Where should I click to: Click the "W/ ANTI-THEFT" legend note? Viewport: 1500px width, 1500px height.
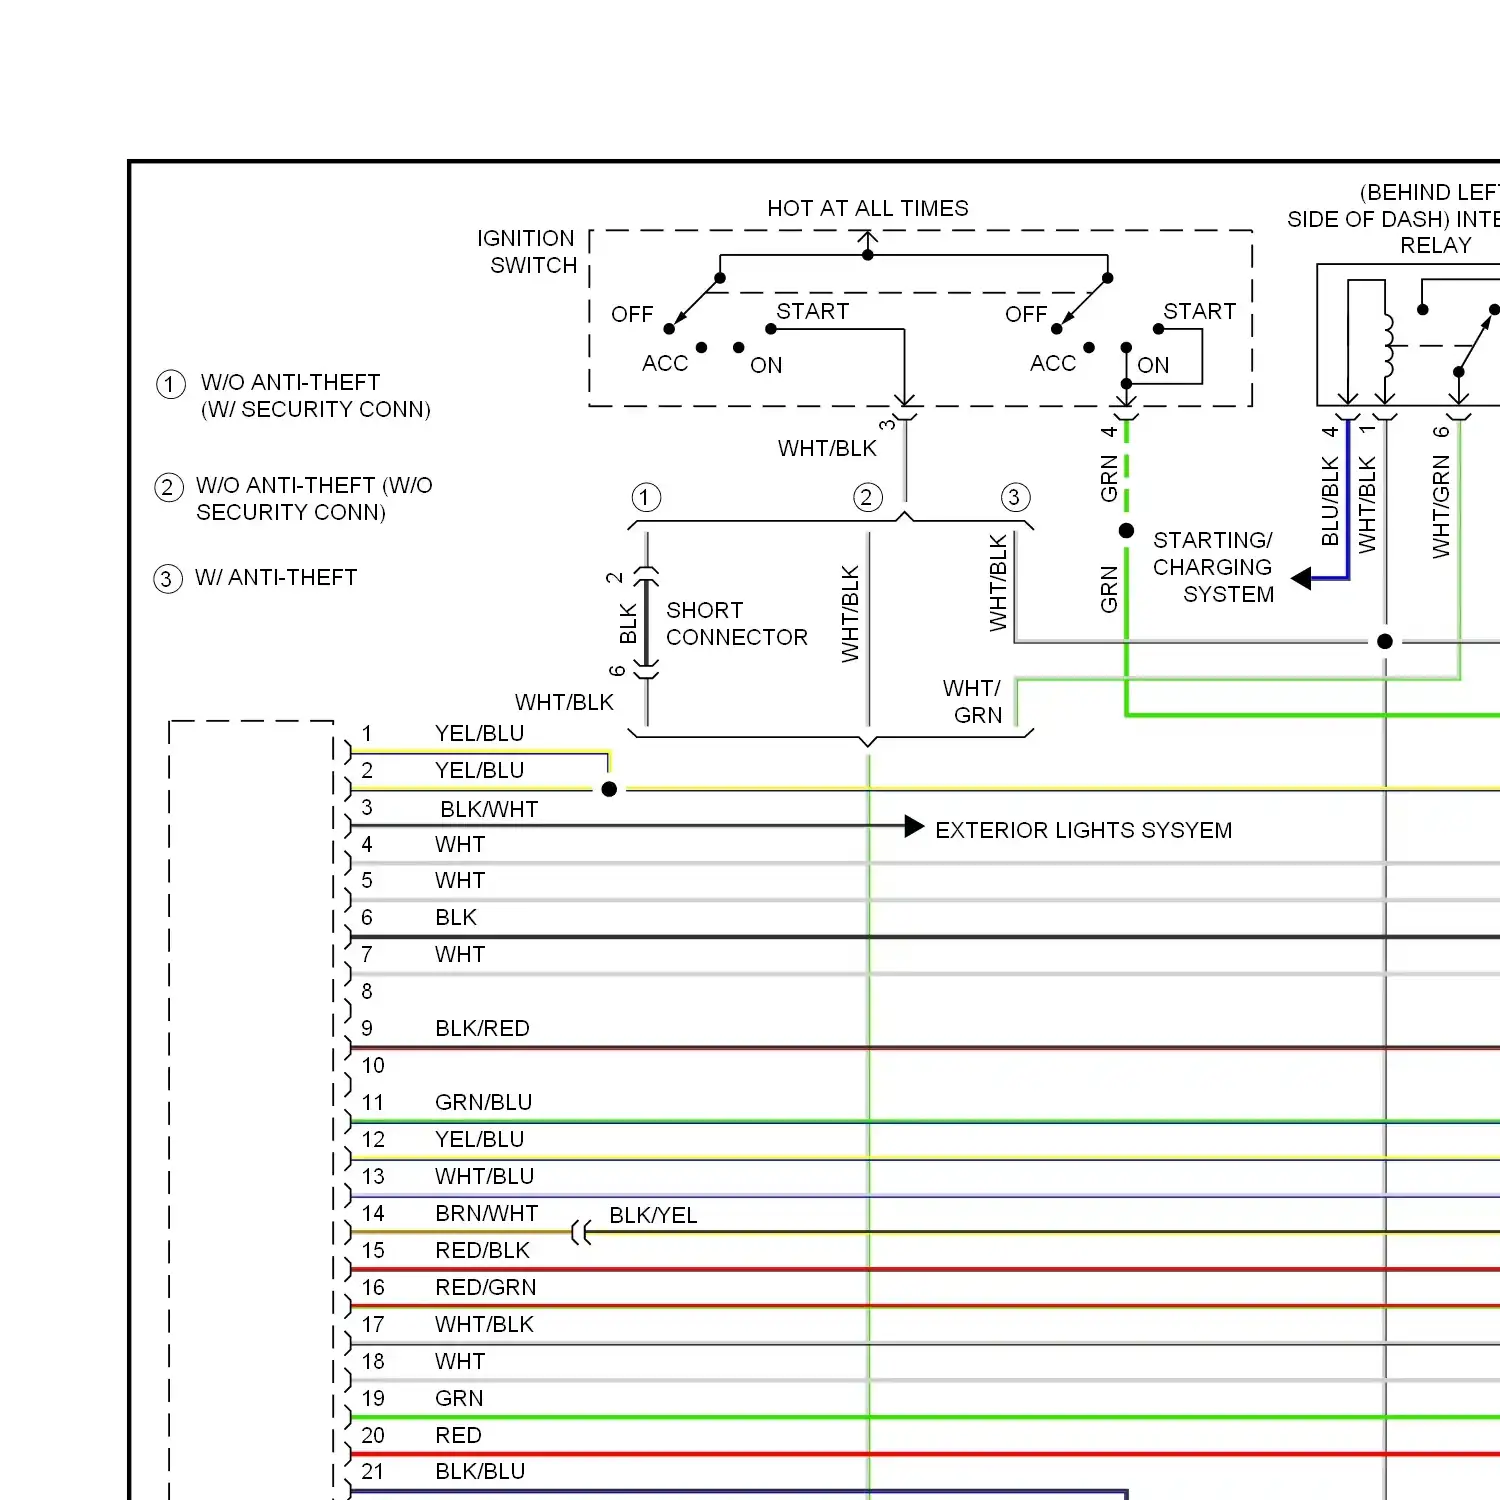click(276, 577)
